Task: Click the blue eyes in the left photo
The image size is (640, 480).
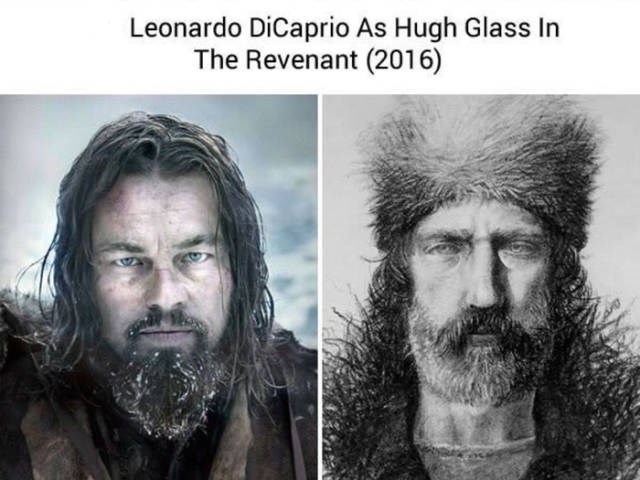Action: pos(161,260)
